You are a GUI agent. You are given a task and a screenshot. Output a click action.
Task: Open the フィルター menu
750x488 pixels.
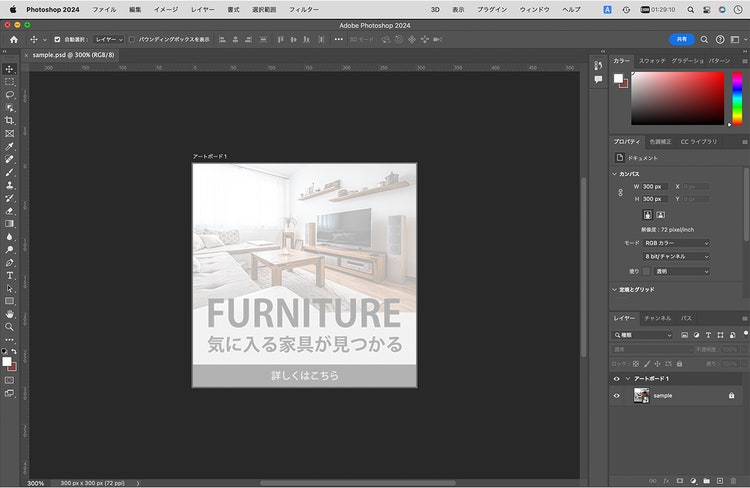(x=304, y=10)
